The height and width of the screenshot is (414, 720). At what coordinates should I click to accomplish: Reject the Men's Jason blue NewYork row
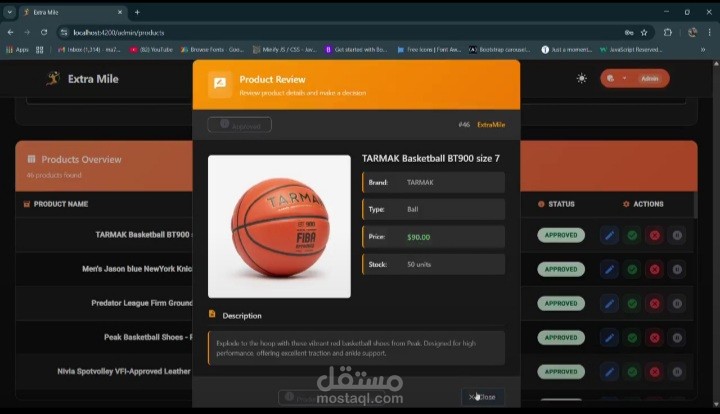655,269
